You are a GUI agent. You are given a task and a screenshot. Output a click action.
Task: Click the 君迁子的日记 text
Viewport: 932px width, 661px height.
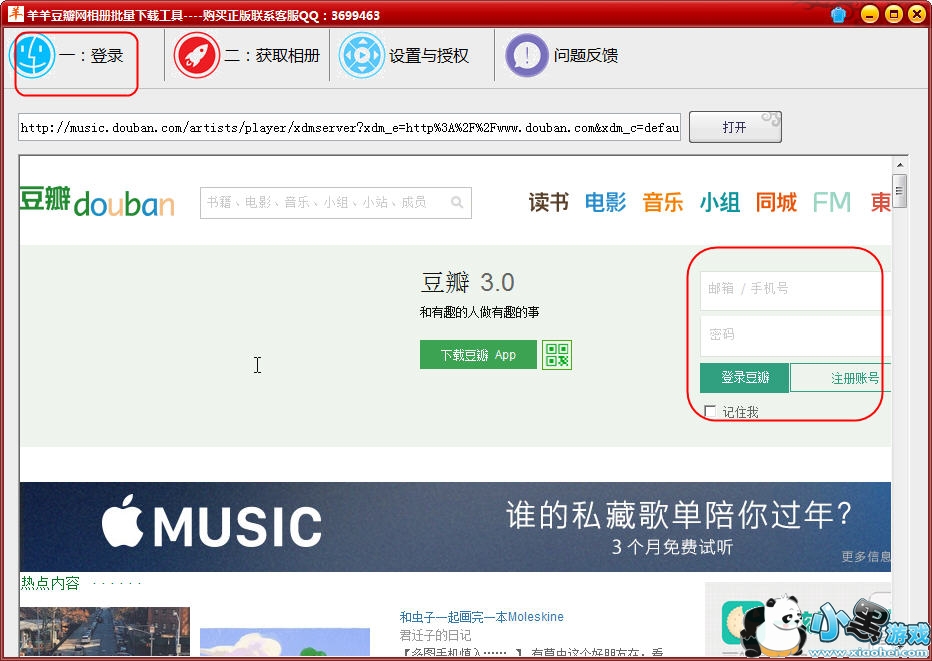(x=435, y=635)
